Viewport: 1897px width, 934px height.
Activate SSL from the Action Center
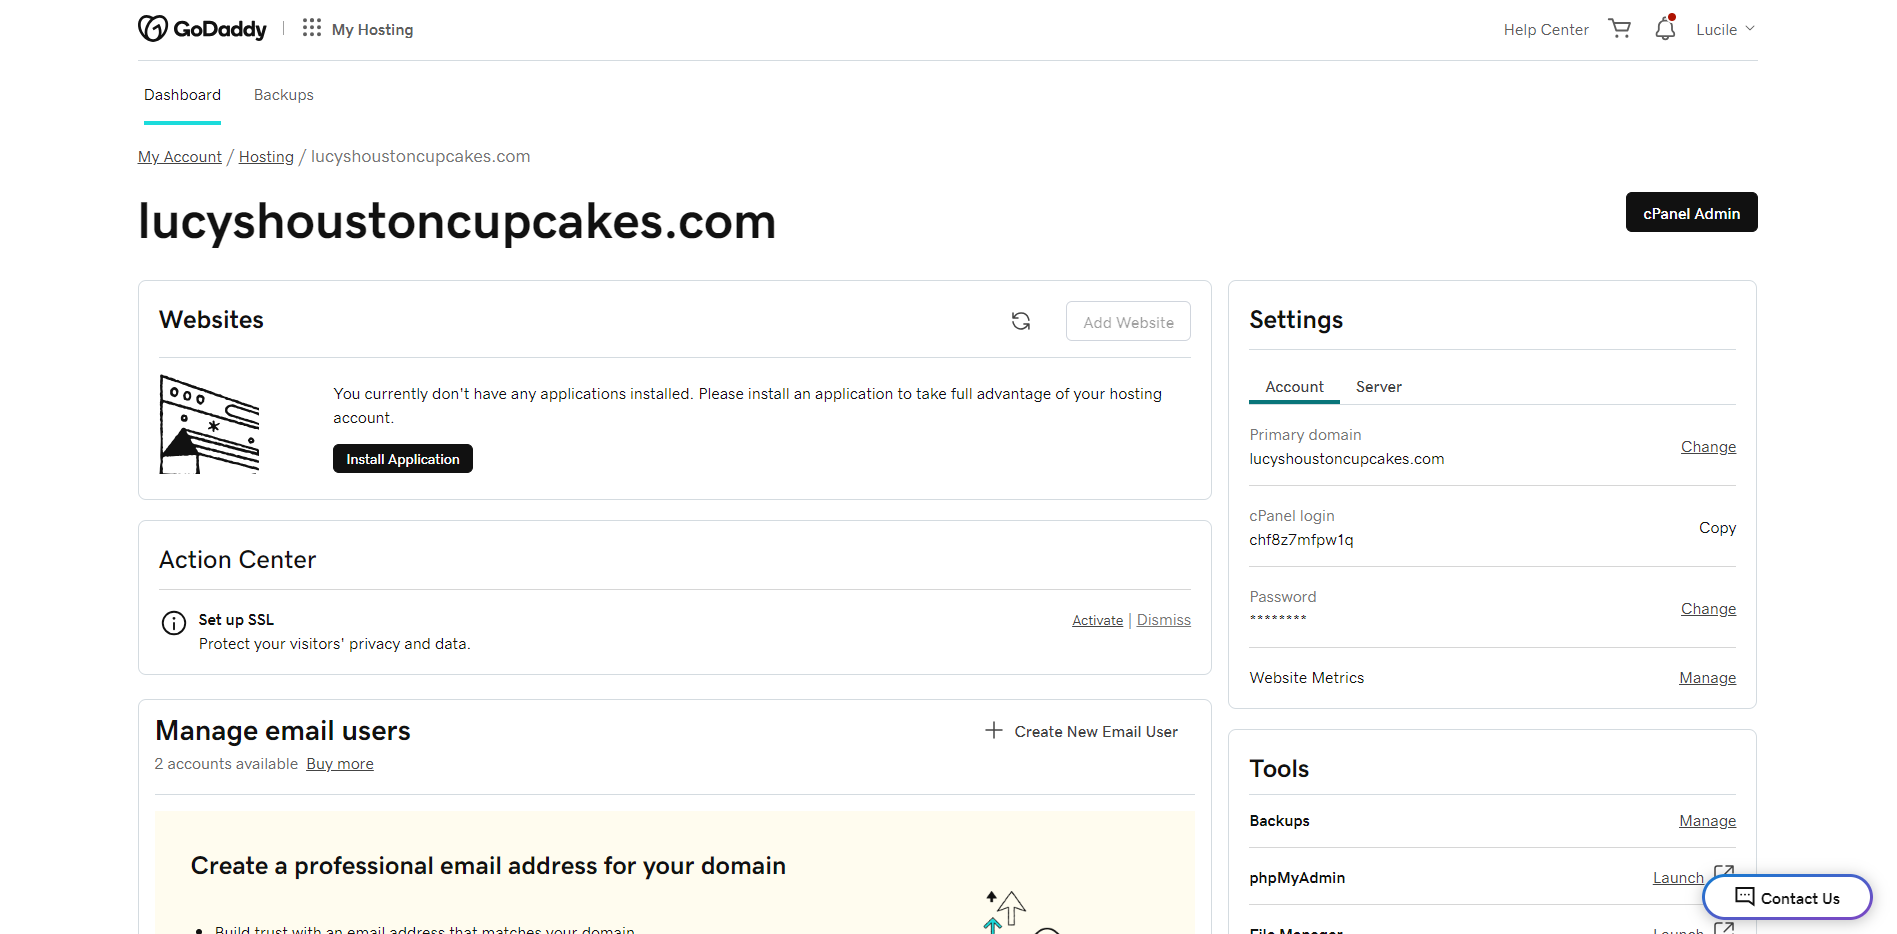coord(1097,620)
